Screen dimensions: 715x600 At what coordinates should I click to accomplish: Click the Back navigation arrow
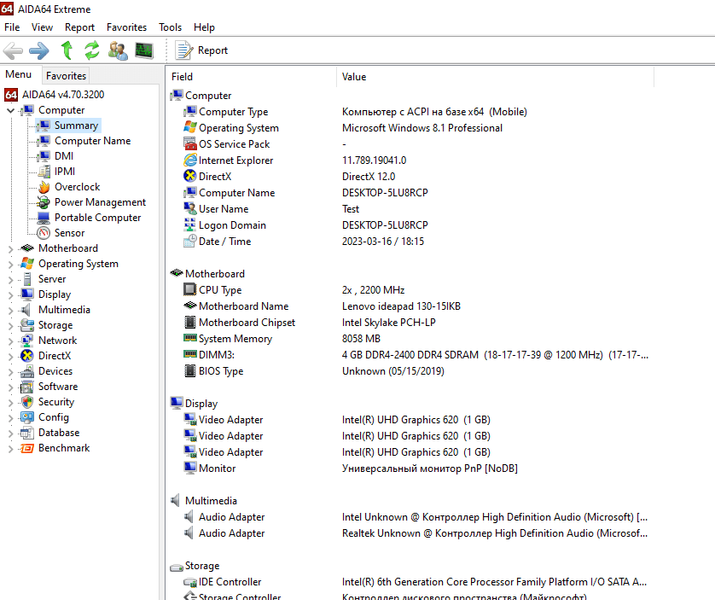click(x=13, y=51)
